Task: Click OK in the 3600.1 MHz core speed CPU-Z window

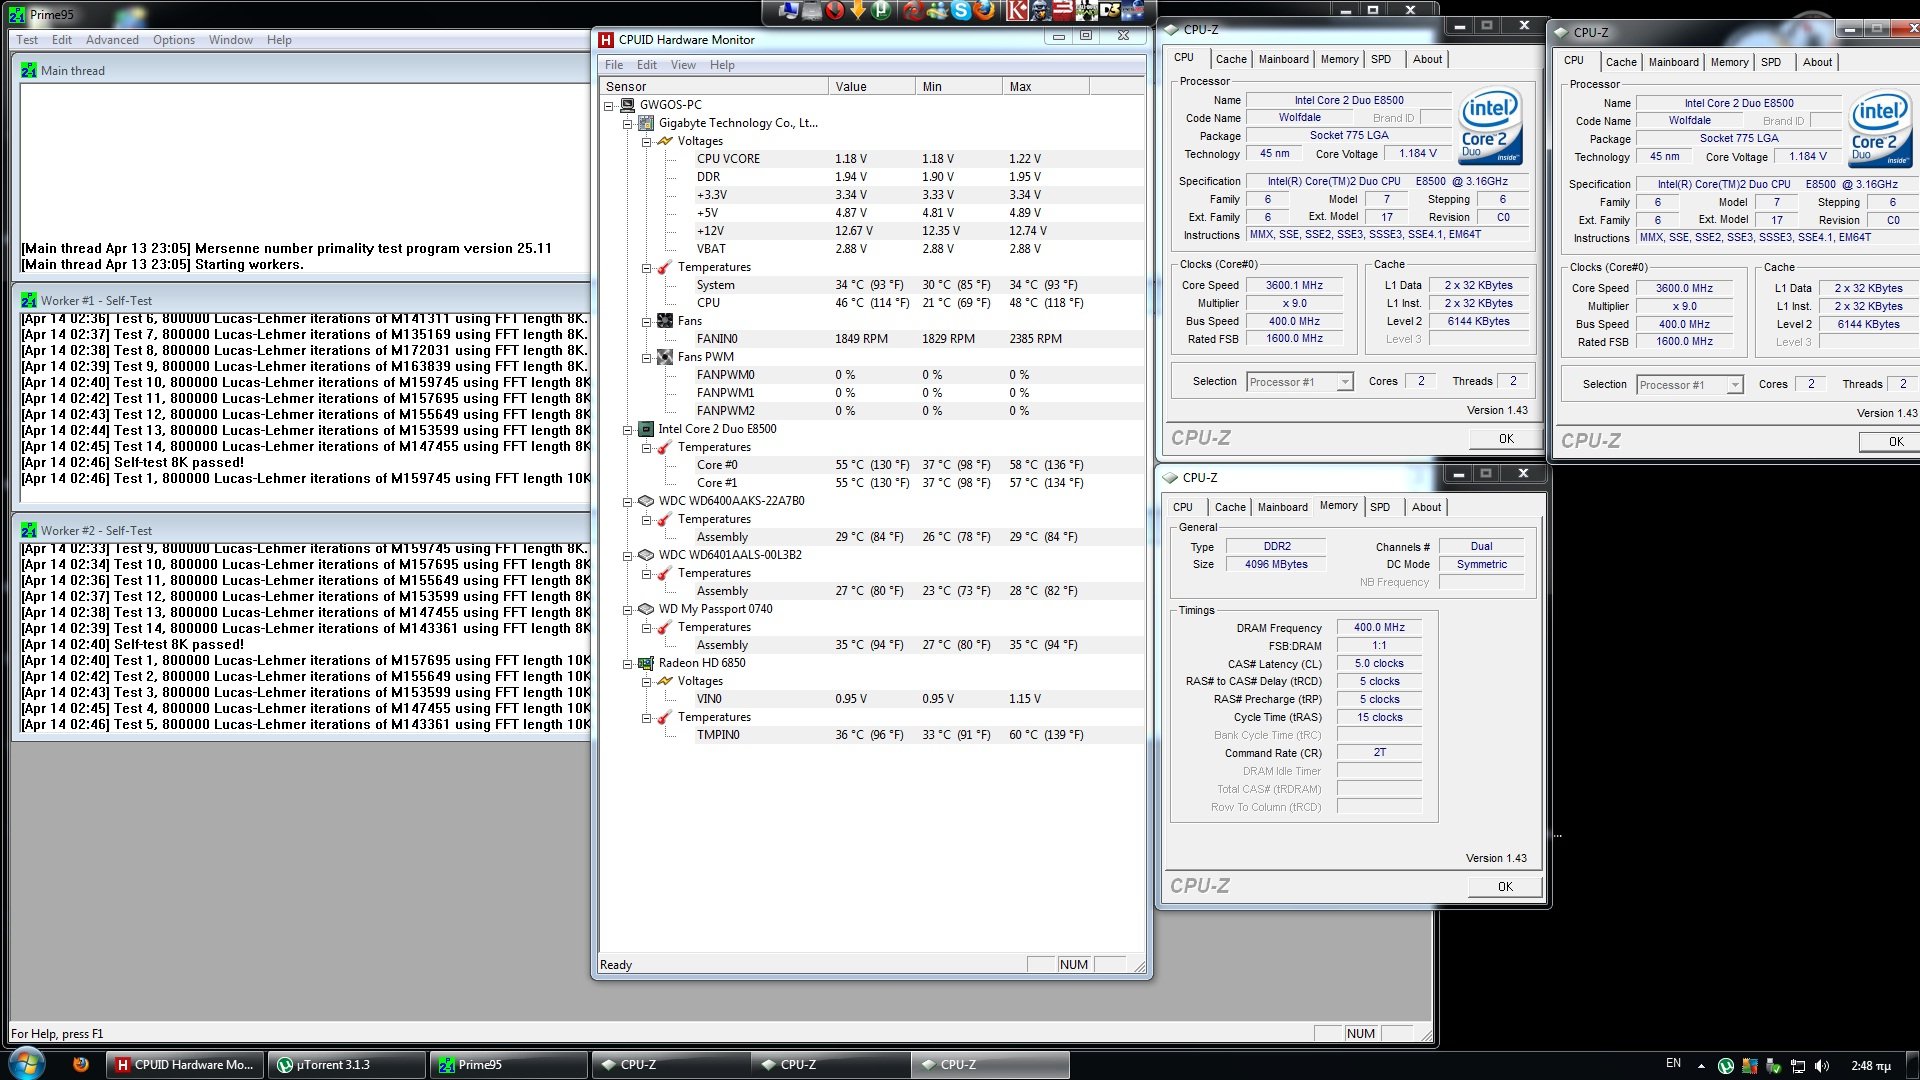Action: pos(1506,439)
